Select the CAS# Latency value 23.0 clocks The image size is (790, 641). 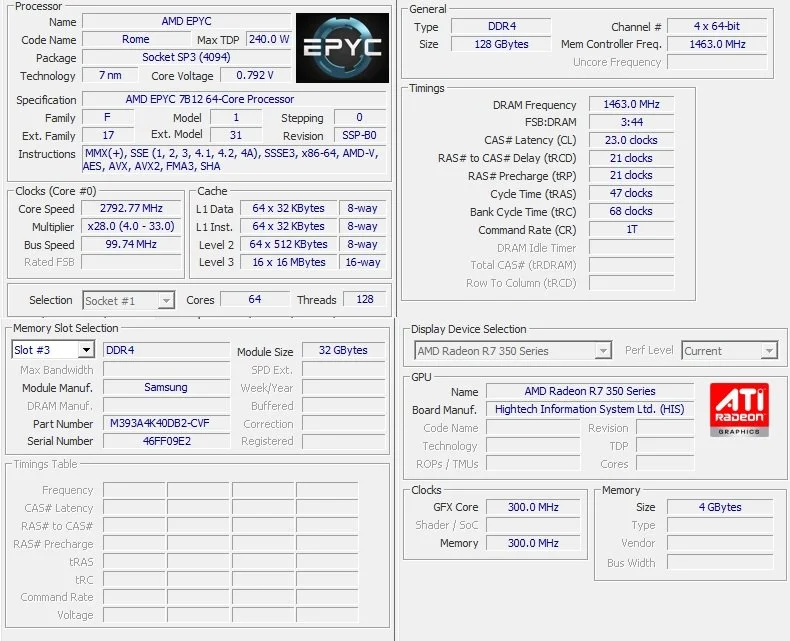(x=631, y=140)
